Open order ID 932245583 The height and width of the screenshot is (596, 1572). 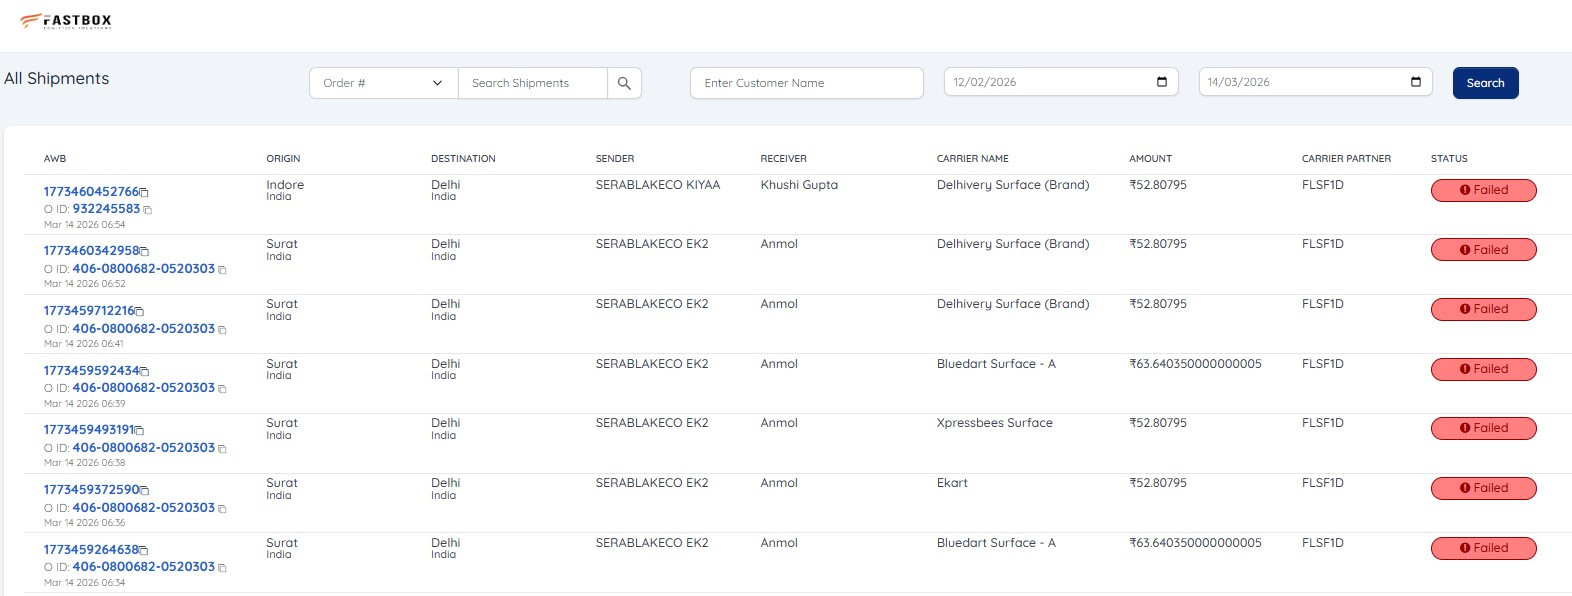point(106,209)
